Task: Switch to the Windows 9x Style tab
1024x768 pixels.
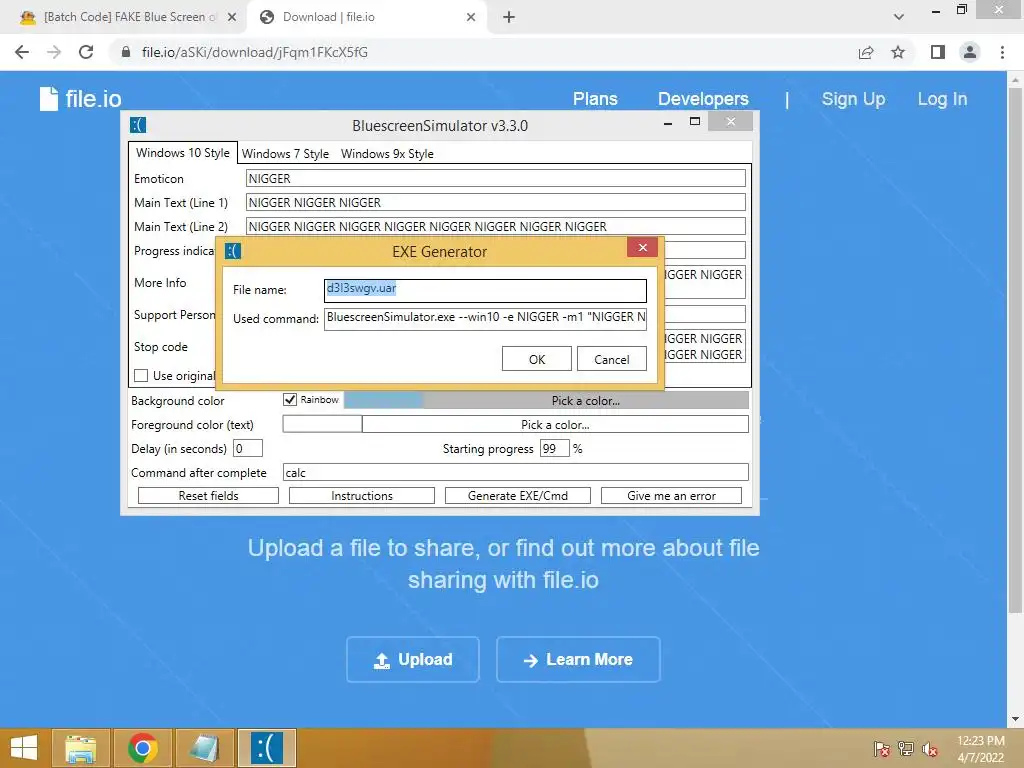Action: click(387, 154)
